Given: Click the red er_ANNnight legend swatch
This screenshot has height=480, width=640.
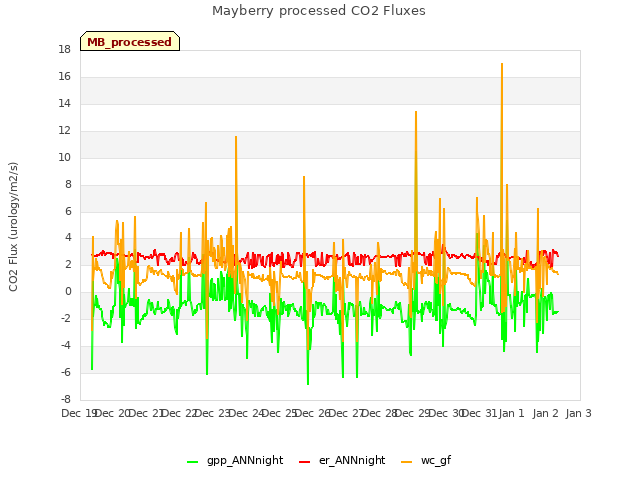Looking at the screenshot, I should pyautogui.click(x=304, y=462).
